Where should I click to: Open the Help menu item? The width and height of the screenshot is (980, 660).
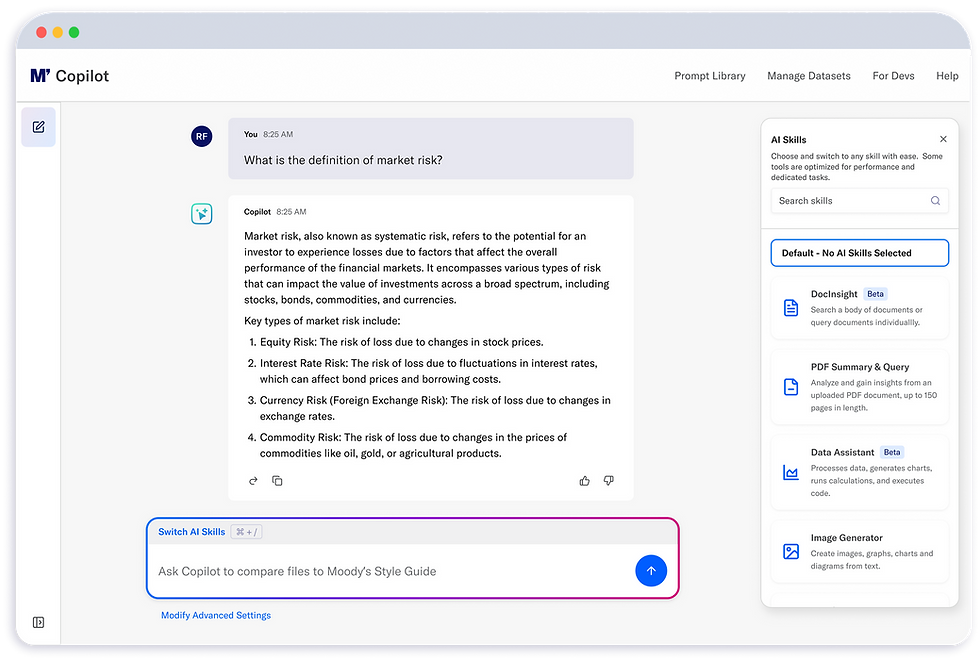click(947, 76)
